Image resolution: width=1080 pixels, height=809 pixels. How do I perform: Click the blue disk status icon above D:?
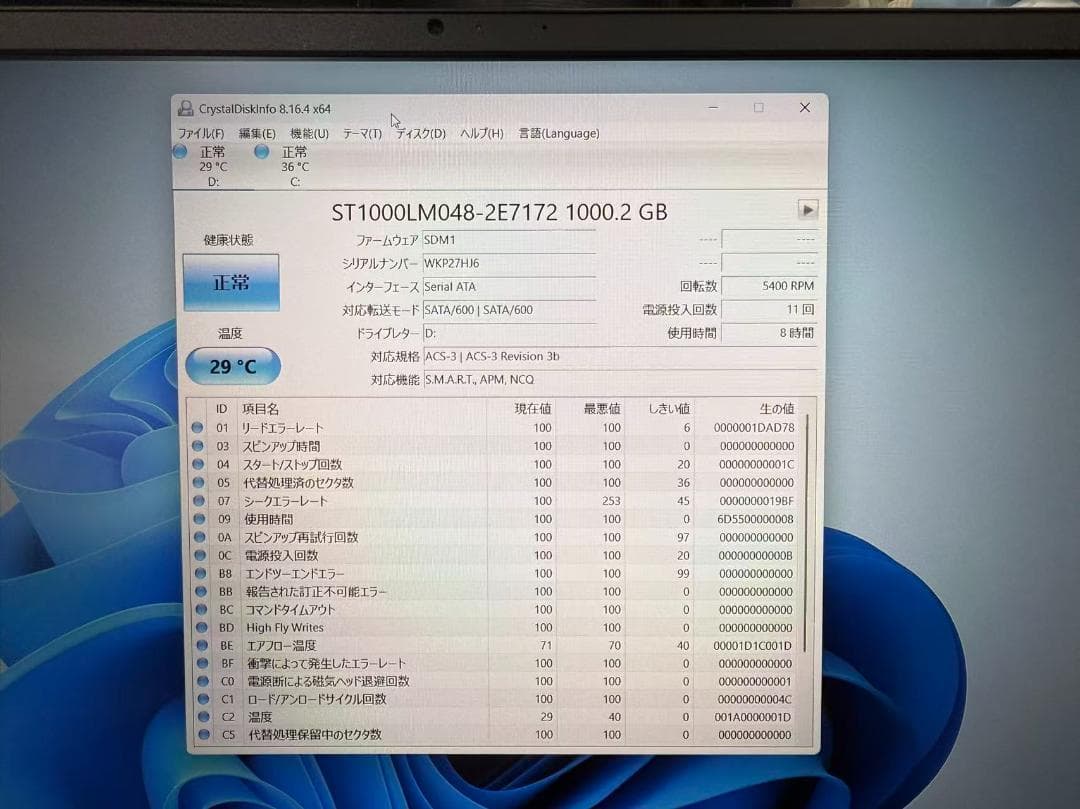click(181, 151)
